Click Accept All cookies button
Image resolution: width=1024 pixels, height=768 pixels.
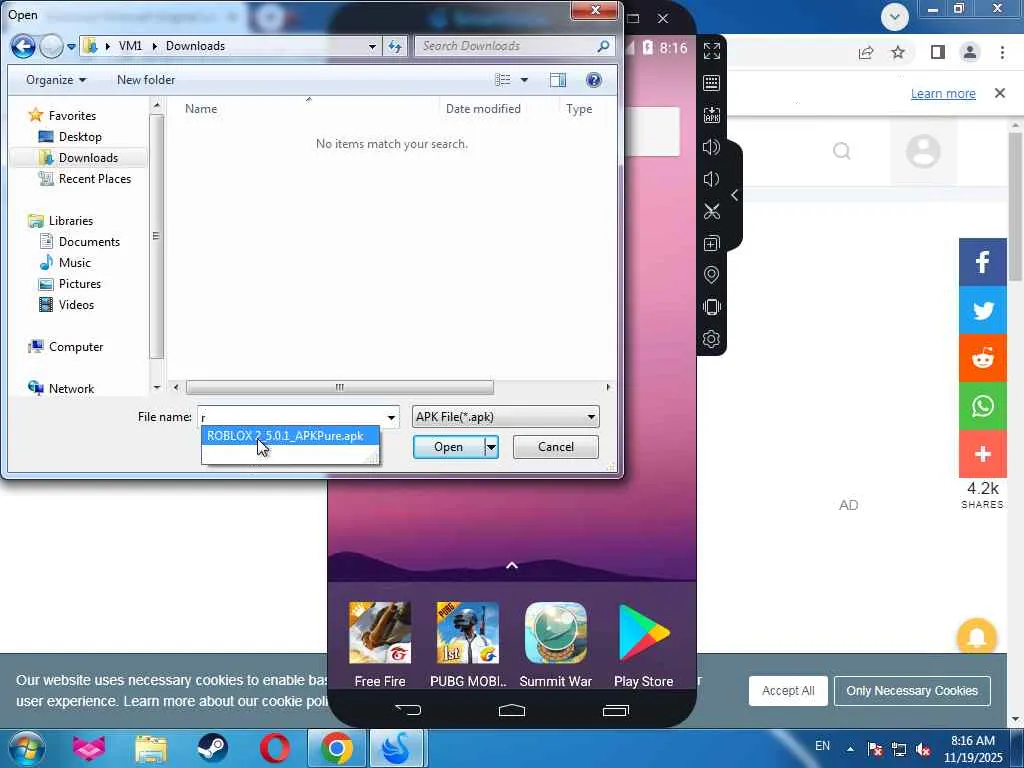788,691
